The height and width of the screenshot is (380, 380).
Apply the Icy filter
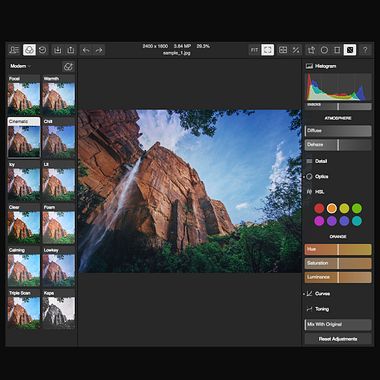pos(24,181)
